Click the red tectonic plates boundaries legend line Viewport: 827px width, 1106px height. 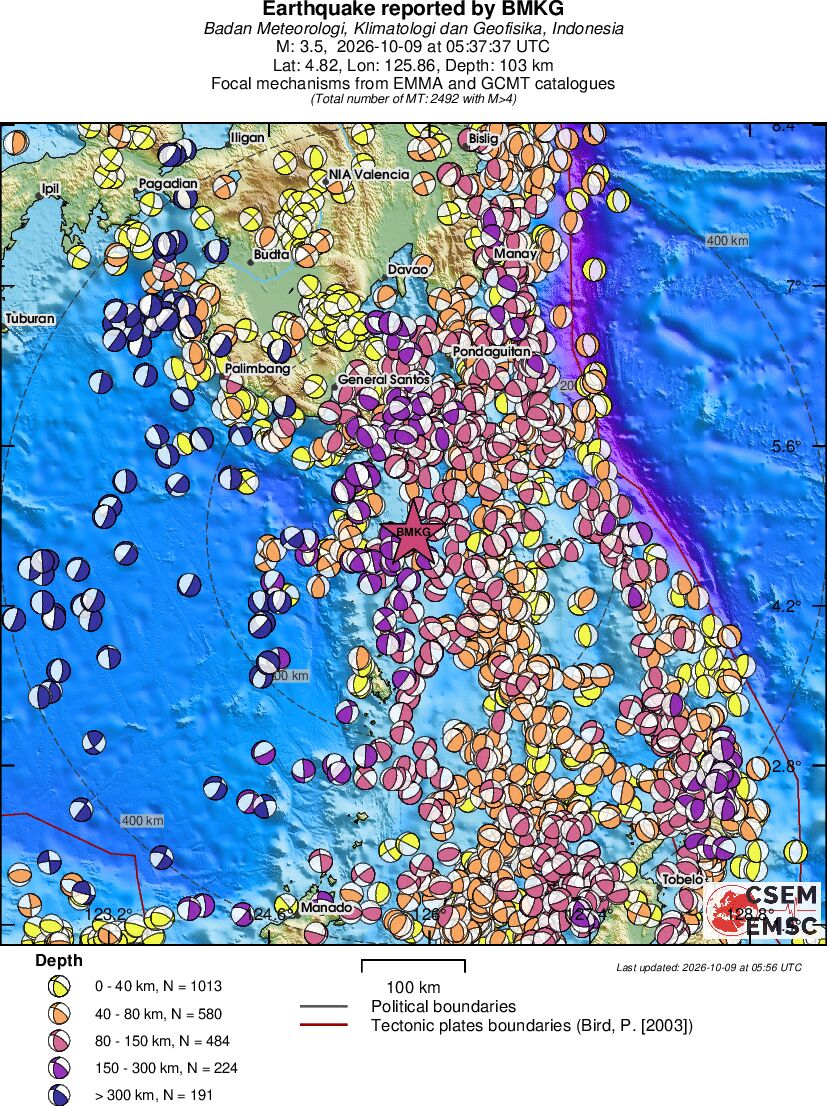[x=324, y=1025]
